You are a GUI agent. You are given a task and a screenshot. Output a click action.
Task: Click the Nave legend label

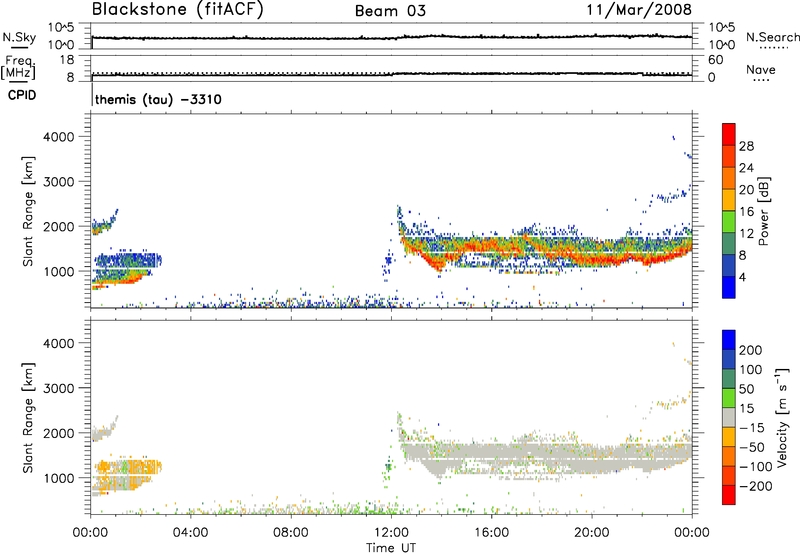(761, 70)
